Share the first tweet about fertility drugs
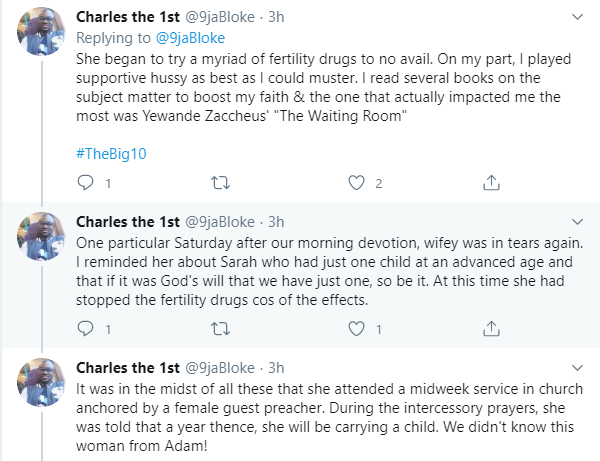 pos(490,183)
